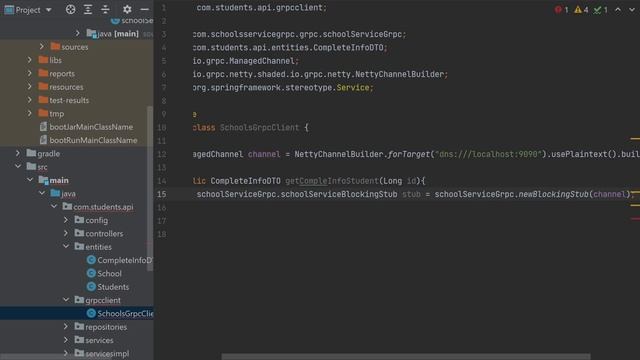Screen dimensions: 640x360
Task: Go to previous highlighted error arrow
Action: click(x=618, y=10)
